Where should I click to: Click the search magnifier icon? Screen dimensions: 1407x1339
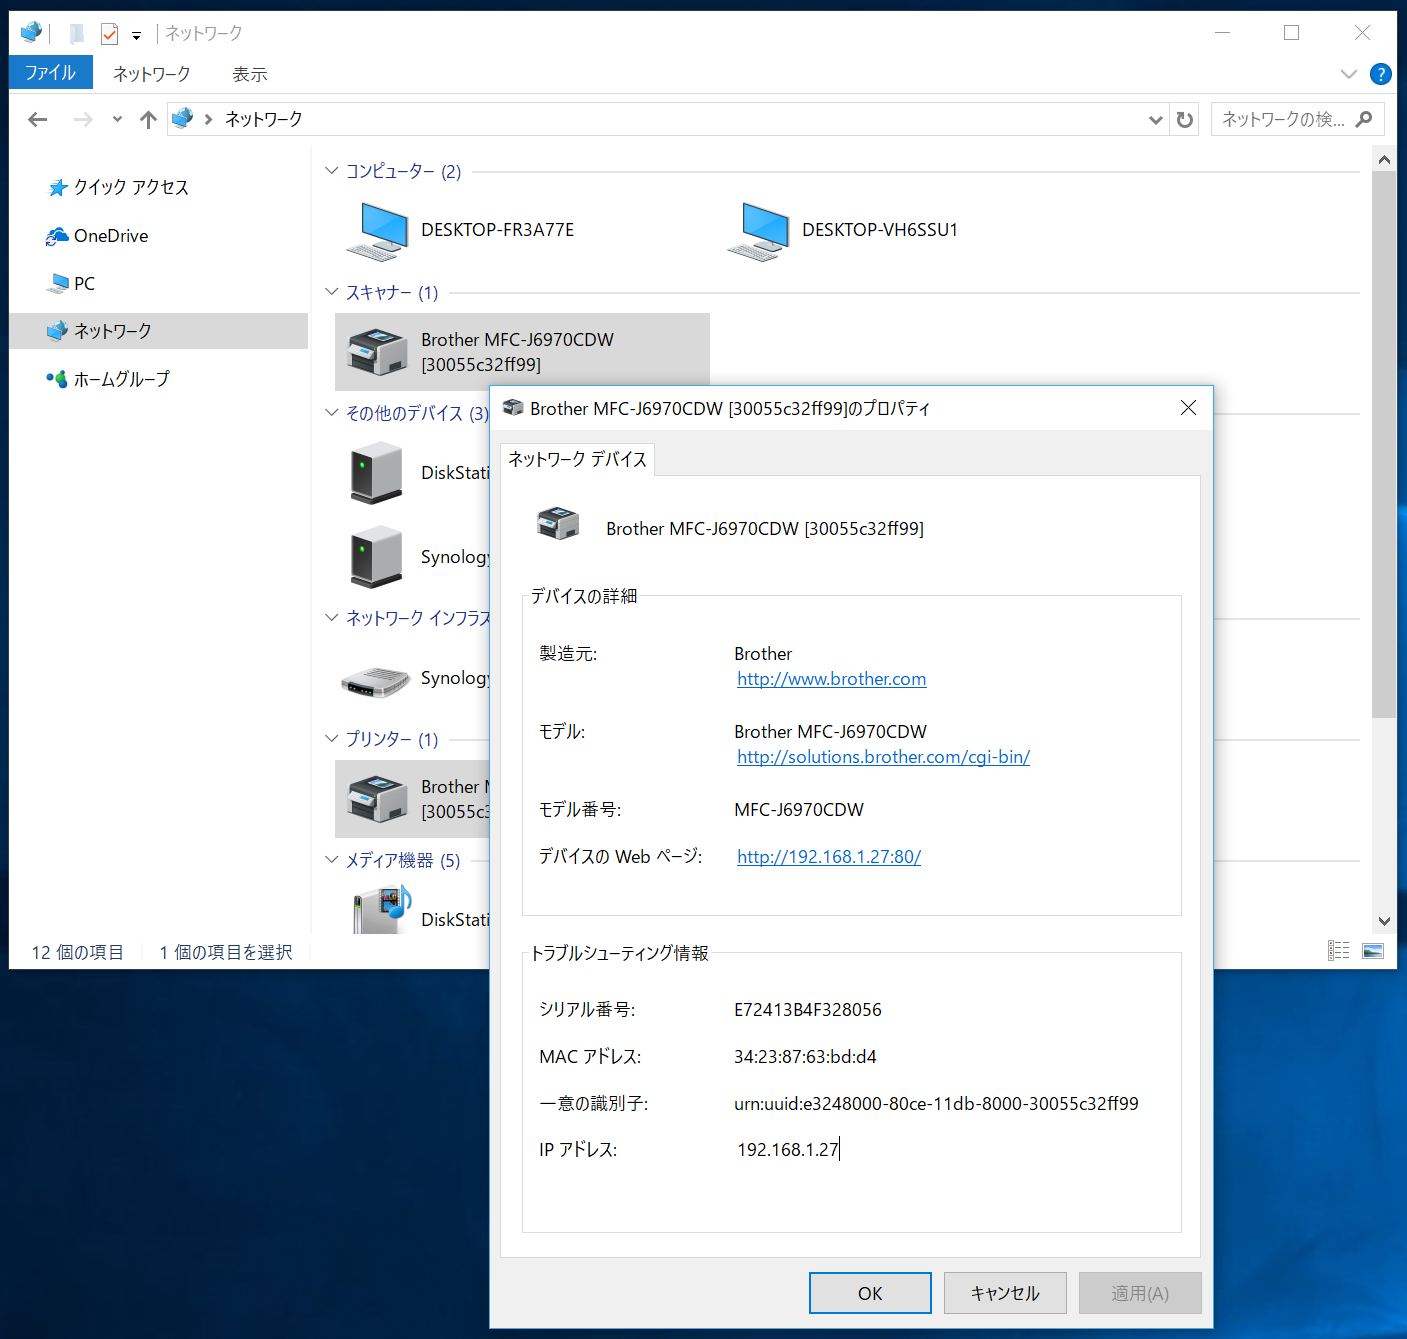[x=1364, y=119]
